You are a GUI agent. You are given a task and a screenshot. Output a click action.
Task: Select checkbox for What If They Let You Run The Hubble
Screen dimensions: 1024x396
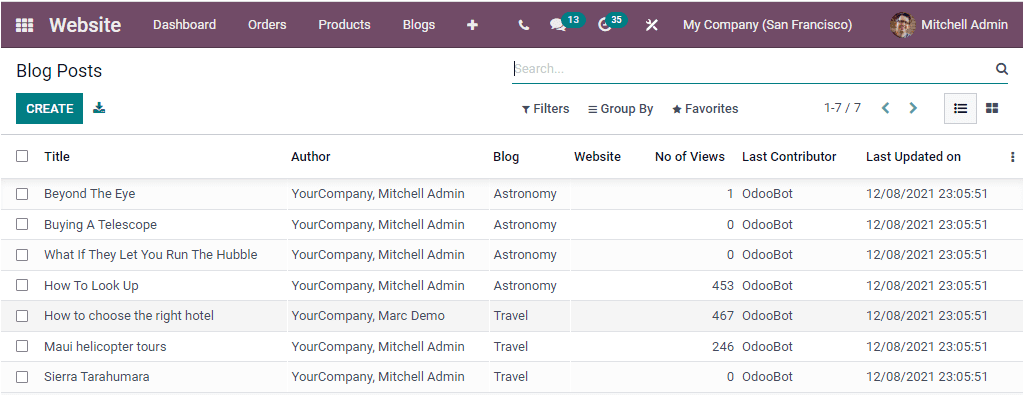coord(22,255)
